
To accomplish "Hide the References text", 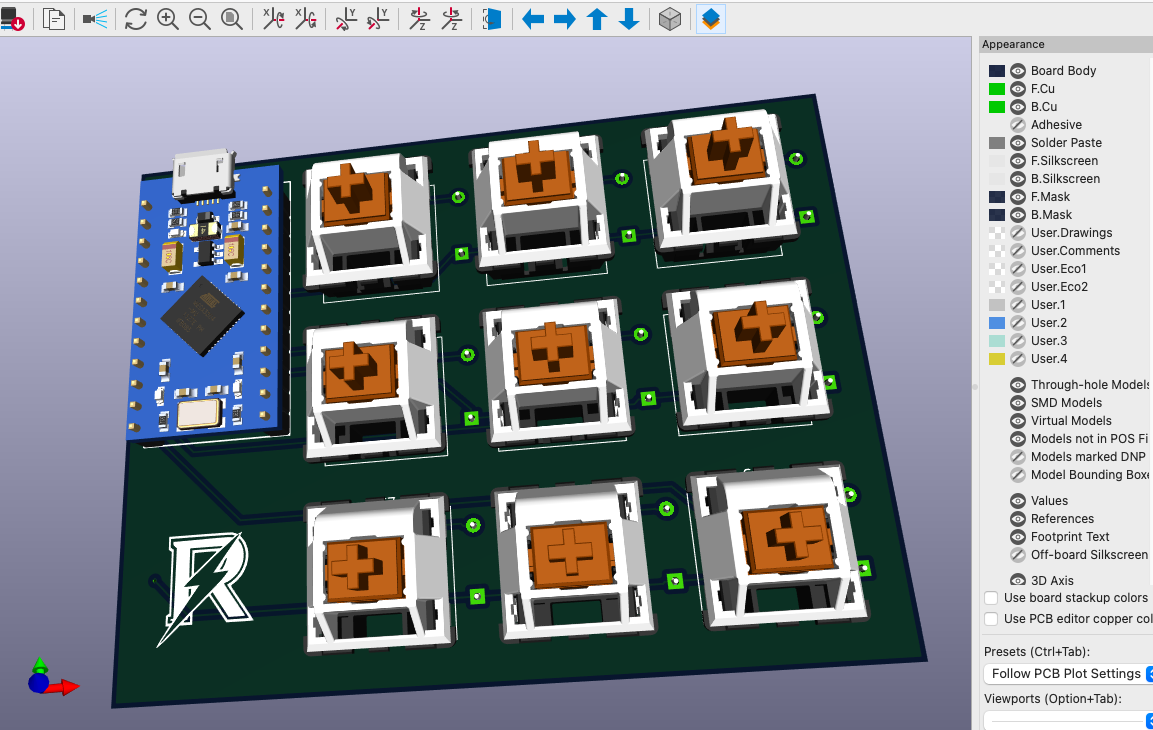I will (1017, 518).
